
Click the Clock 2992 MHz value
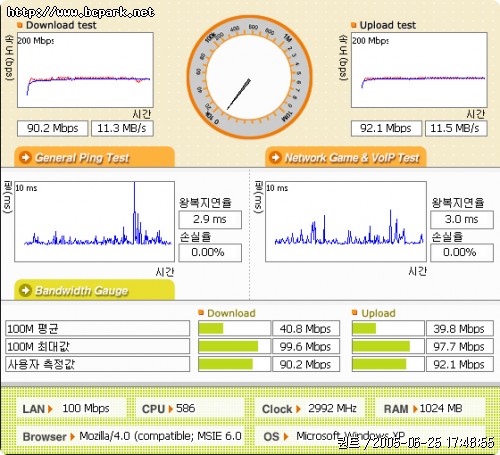click(x=332, y=408)
